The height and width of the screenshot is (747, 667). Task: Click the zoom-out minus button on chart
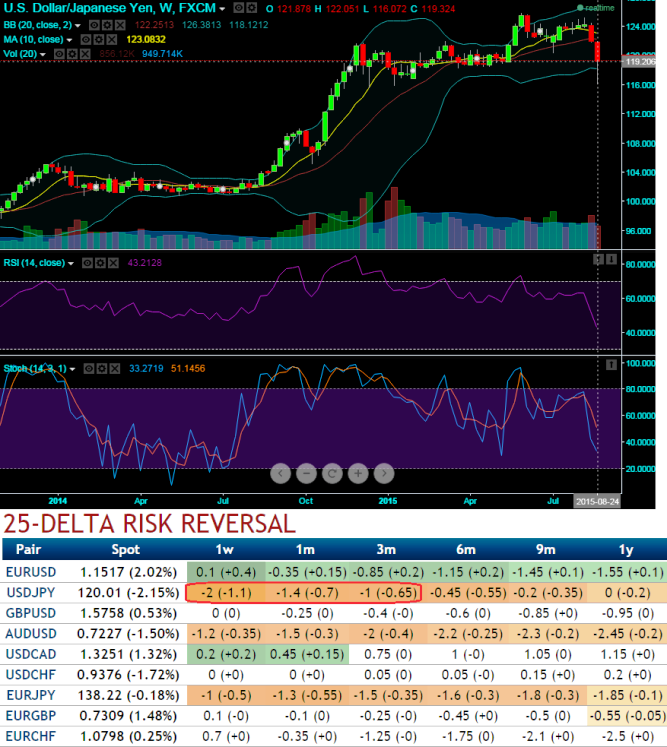point(306,474)
